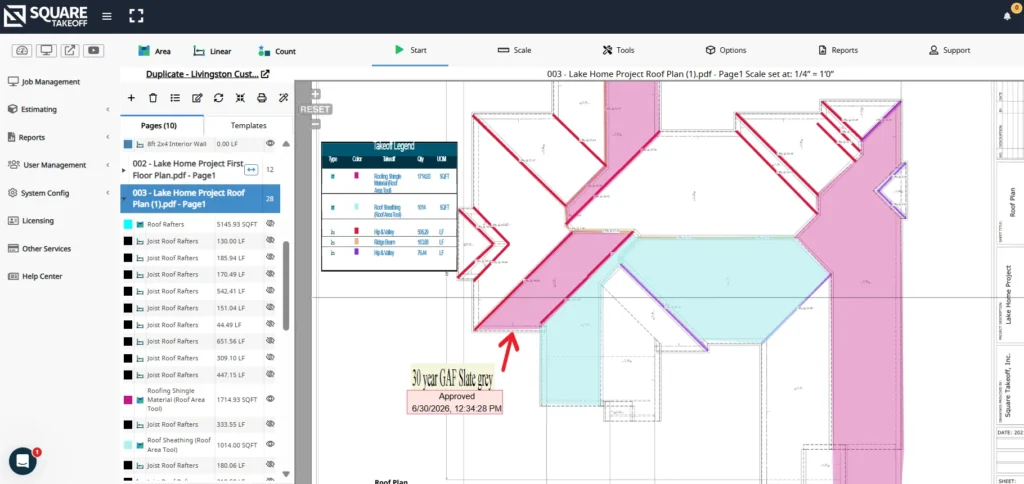The image size is (1024, 484).
Task: Show the Joist Roof Rafters 185.94 LF takeoff
Action: click(270, 258)
